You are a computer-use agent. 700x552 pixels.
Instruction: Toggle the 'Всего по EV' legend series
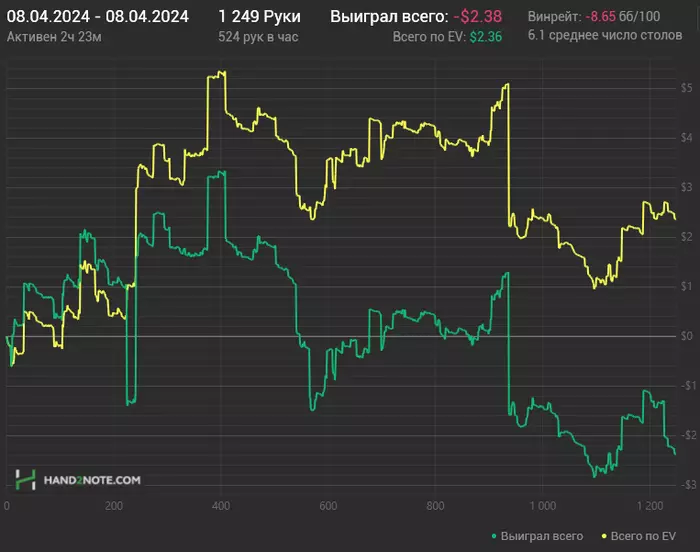643,537
